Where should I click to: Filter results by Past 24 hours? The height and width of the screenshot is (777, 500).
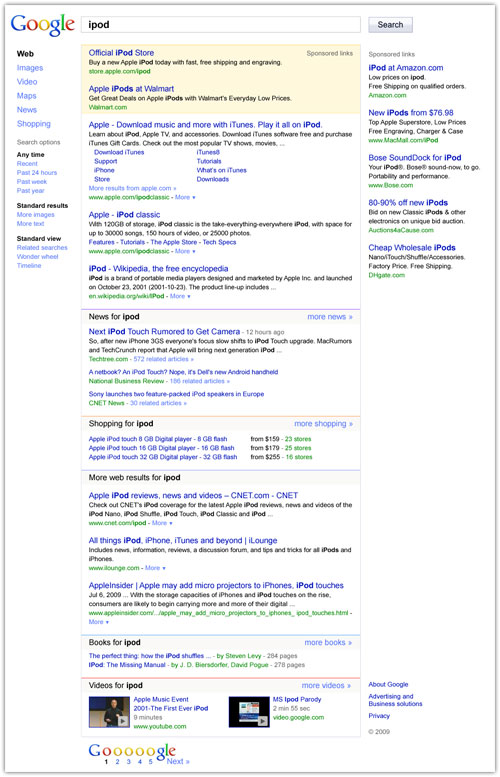[x=37, y=172]
